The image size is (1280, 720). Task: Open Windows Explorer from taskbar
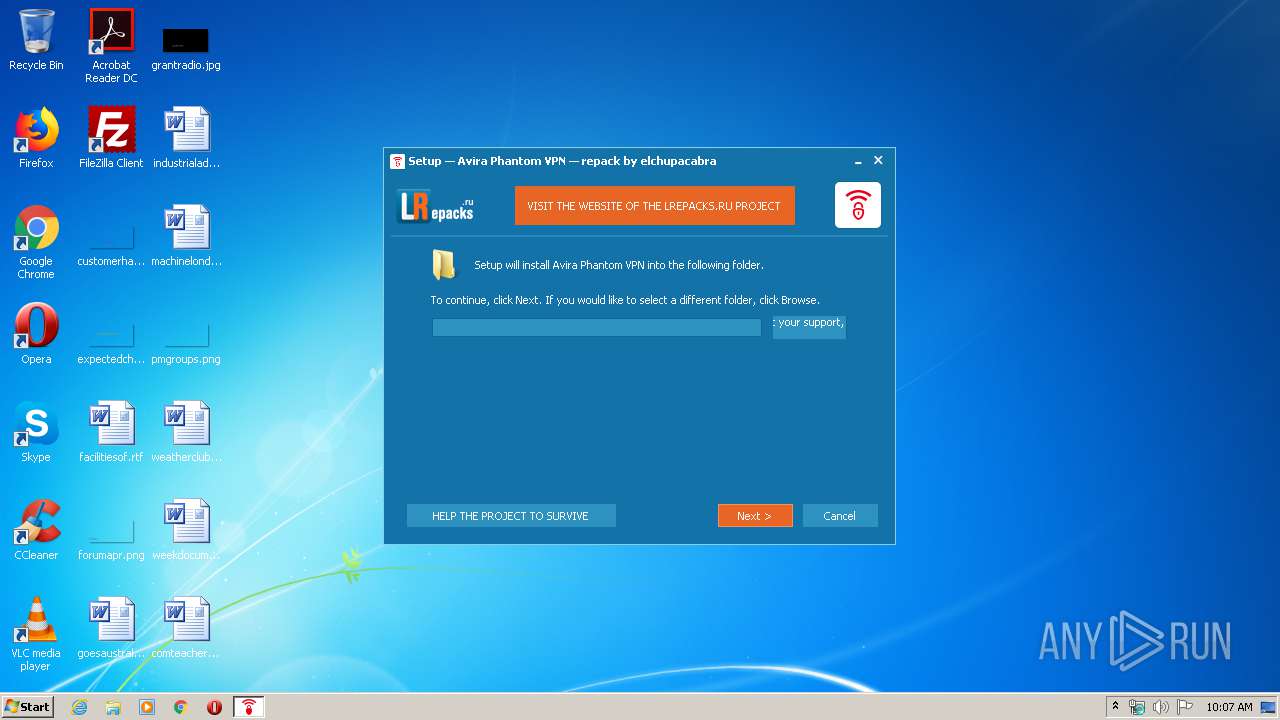pyautogui.click(x=113, y=707)
